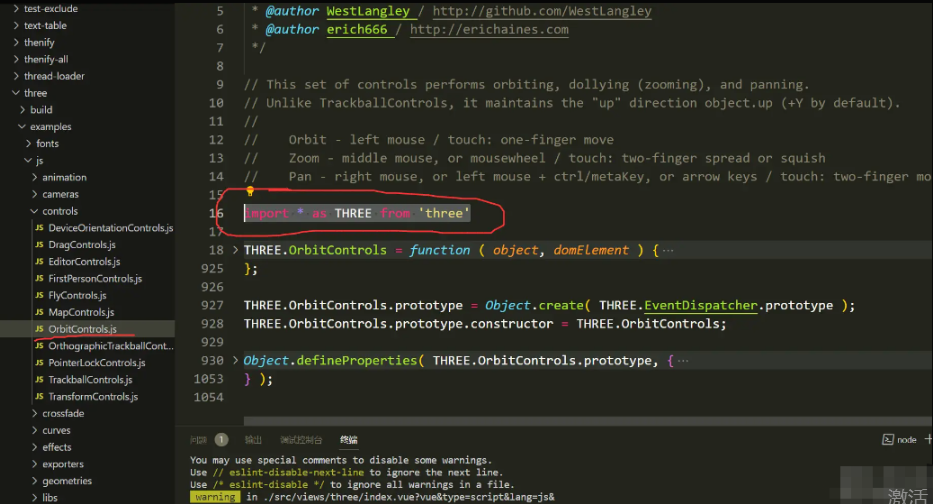Click the yellow warning label in terminal
Image resolution: width=933 pixels, height=504 pixels.
215,497
